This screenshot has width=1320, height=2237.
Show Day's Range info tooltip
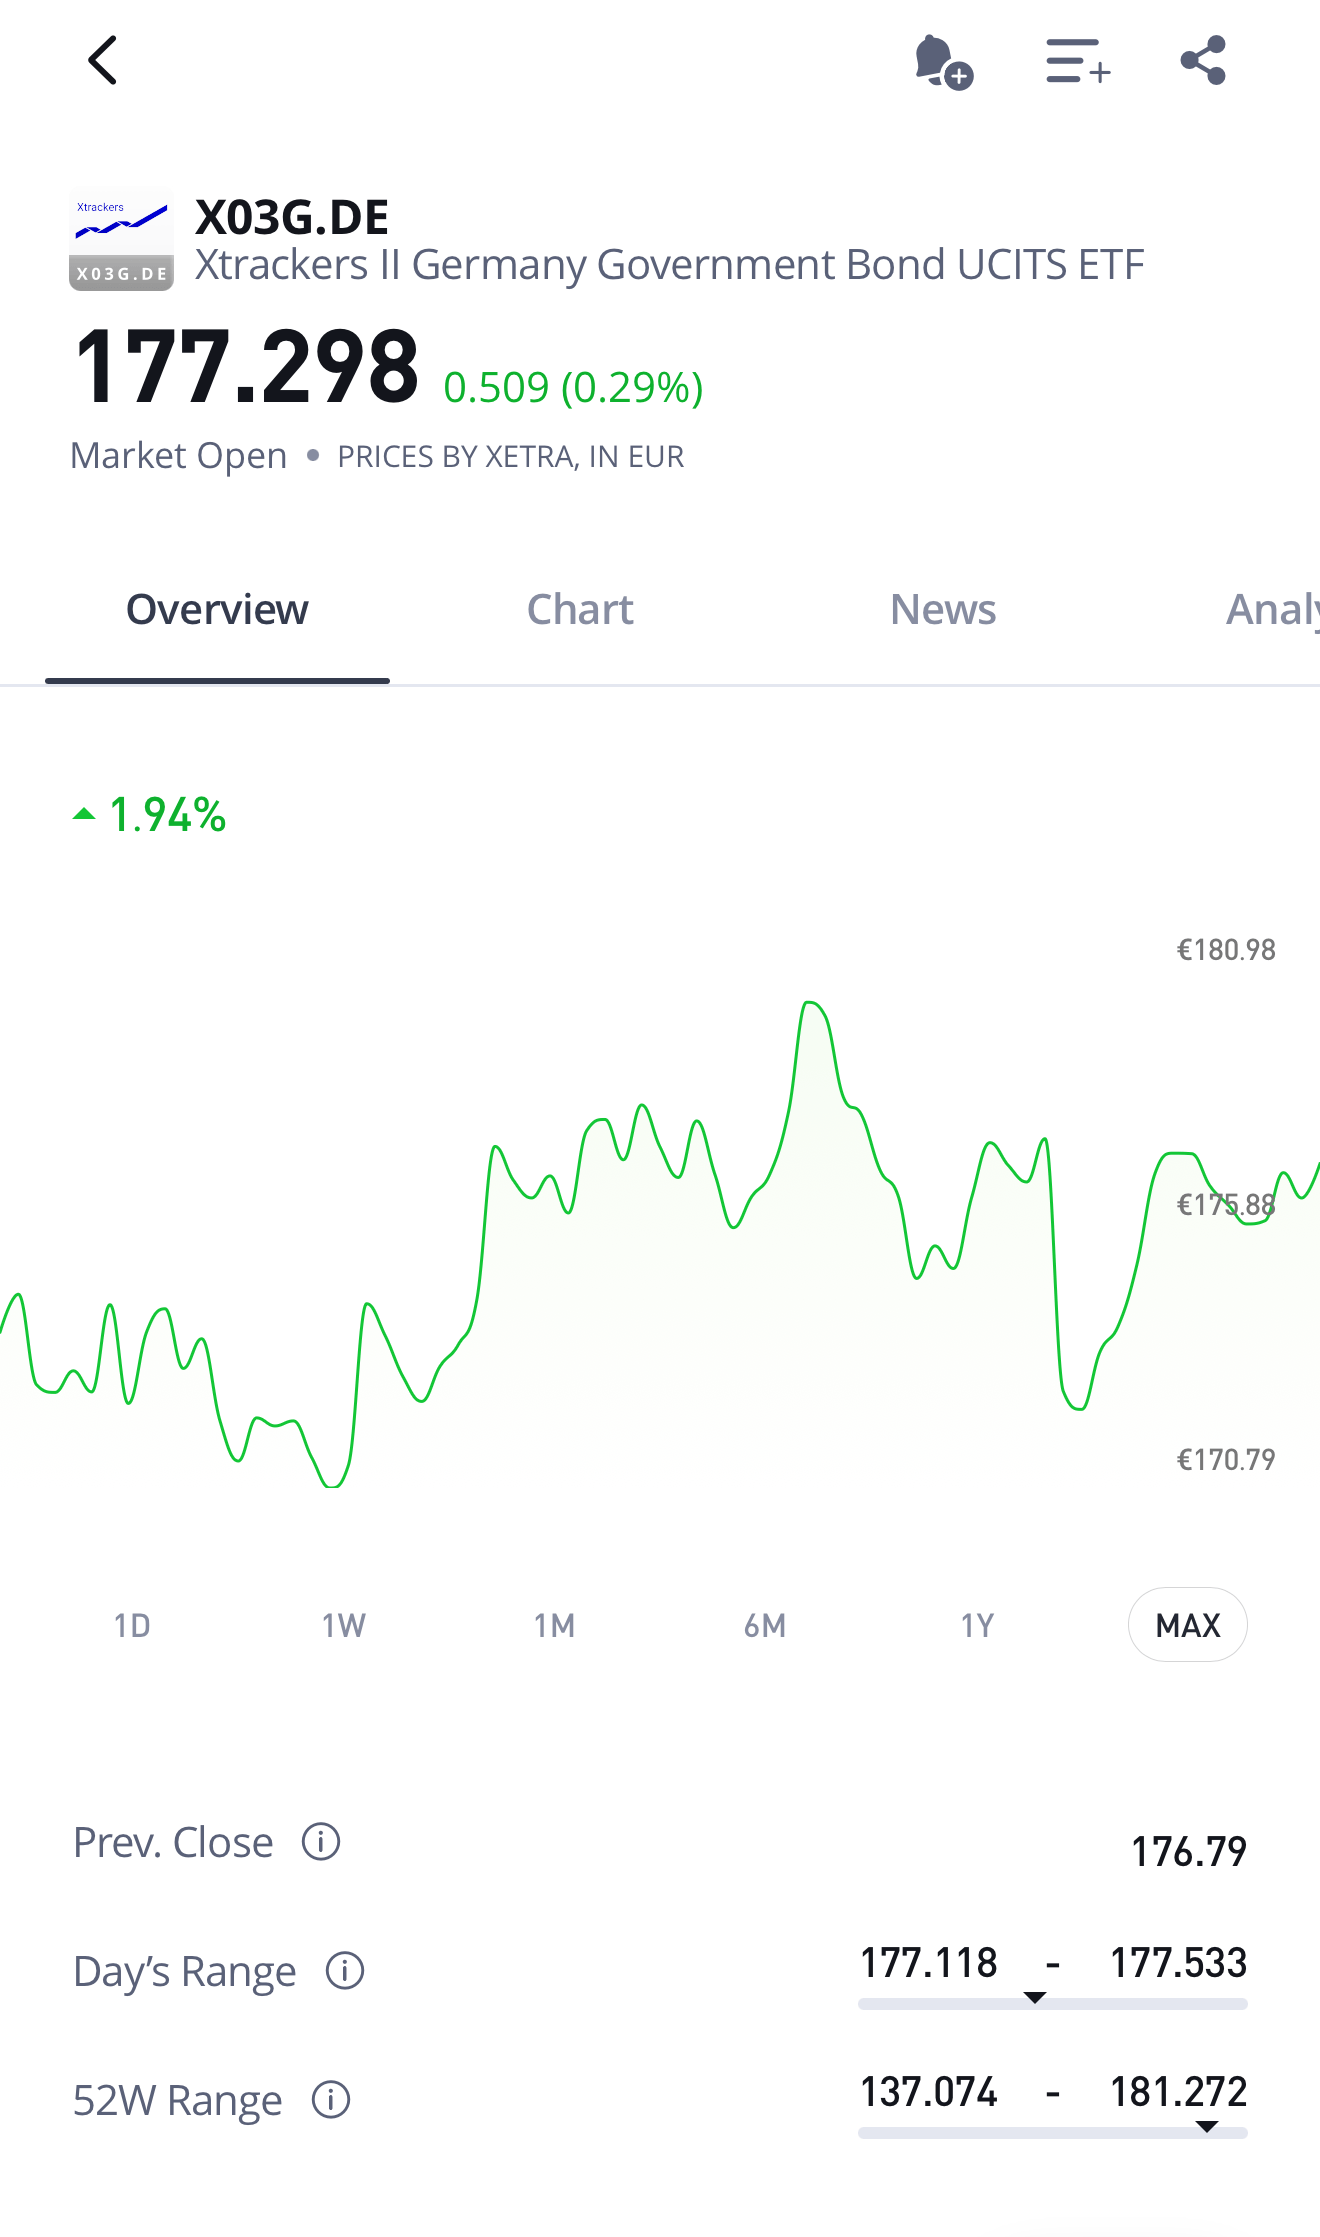[345, 1971]
